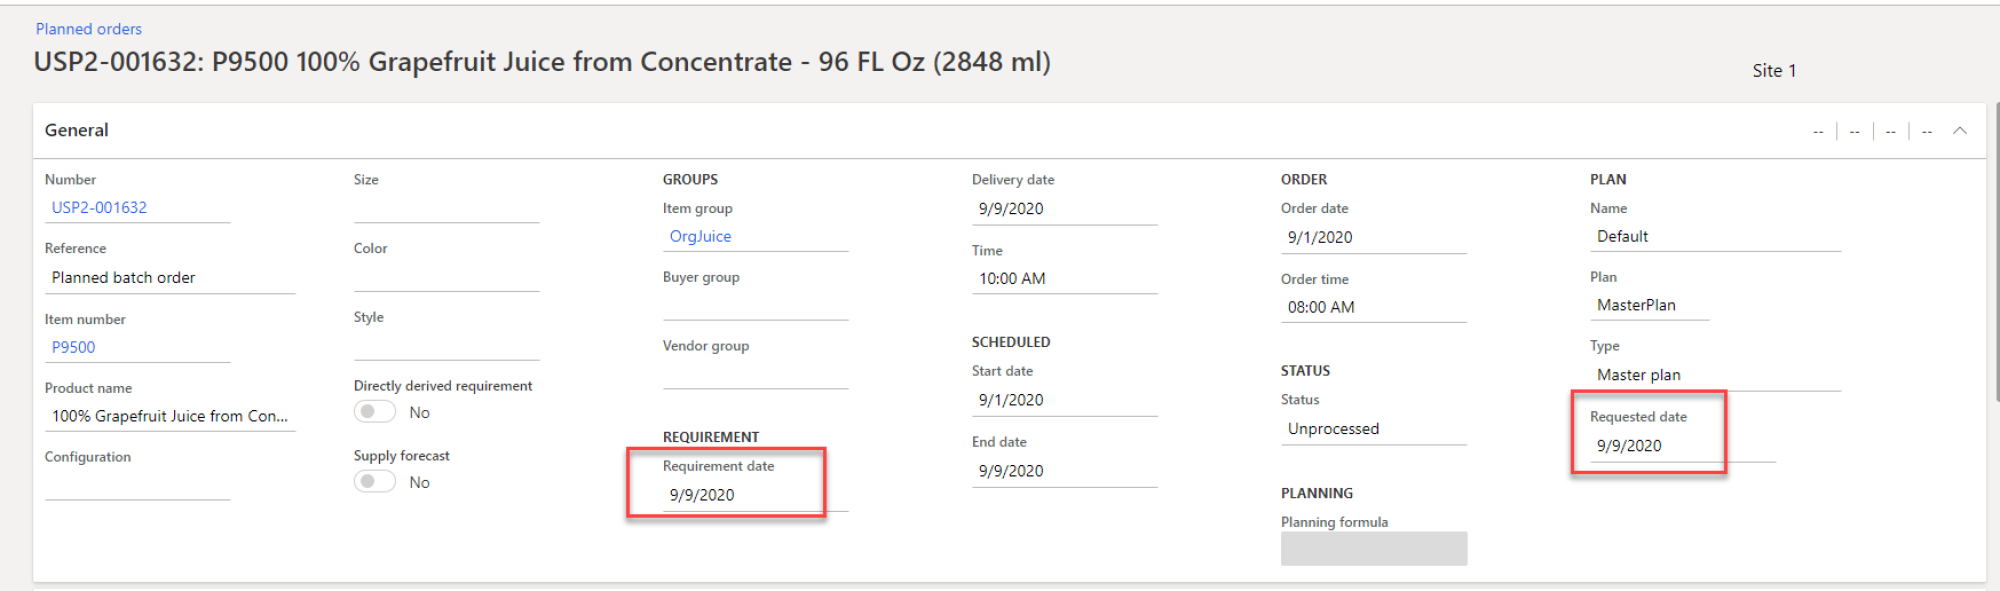The height and width of the screenshot is (591, 2000).
Task: Click the Requirement date field
Action: [756, 495]
